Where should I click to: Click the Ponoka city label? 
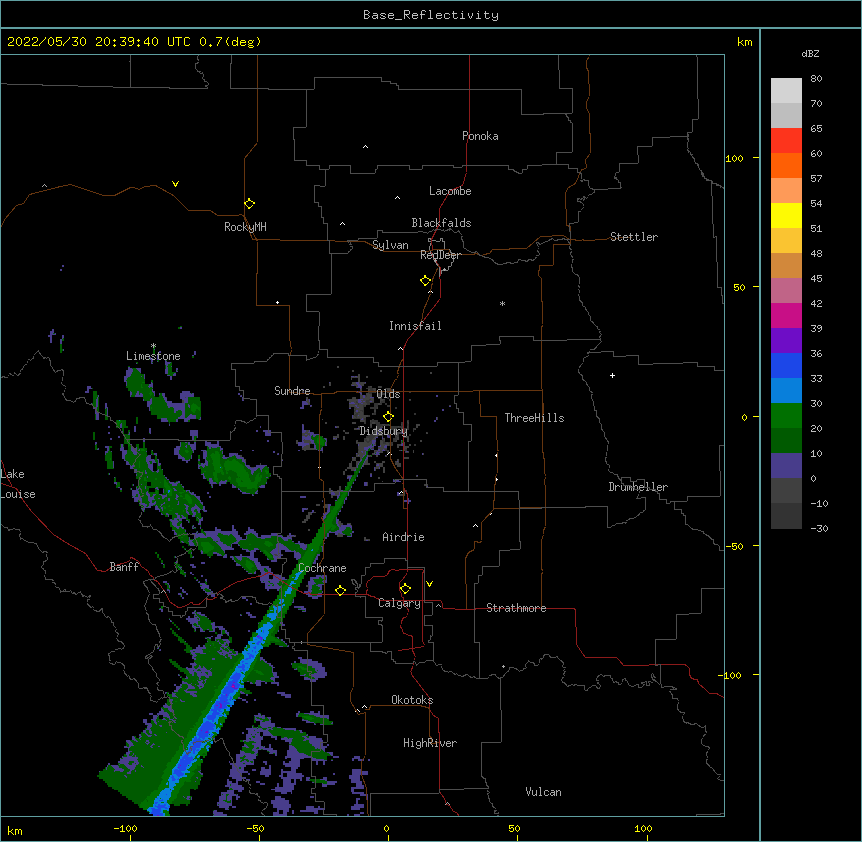click(480, 136)
